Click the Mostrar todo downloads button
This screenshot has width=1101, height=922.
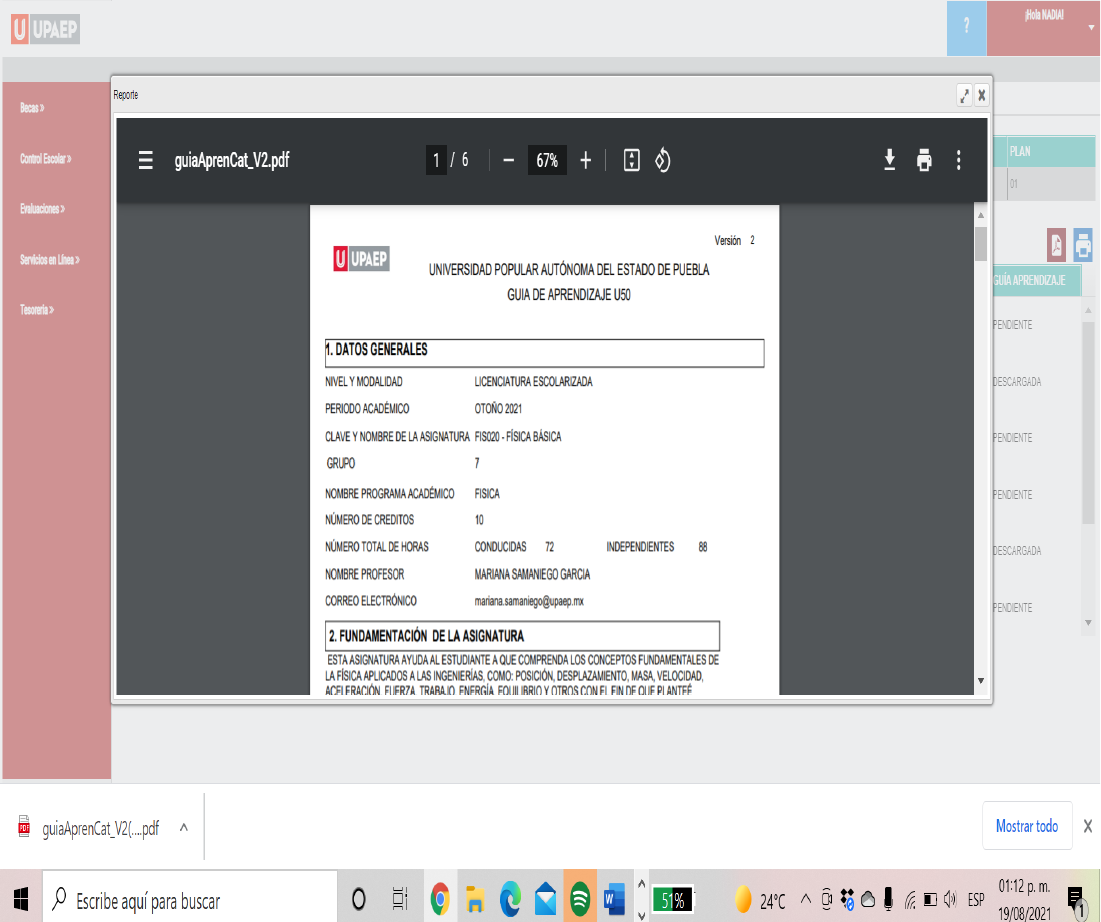pos(1026,826)
